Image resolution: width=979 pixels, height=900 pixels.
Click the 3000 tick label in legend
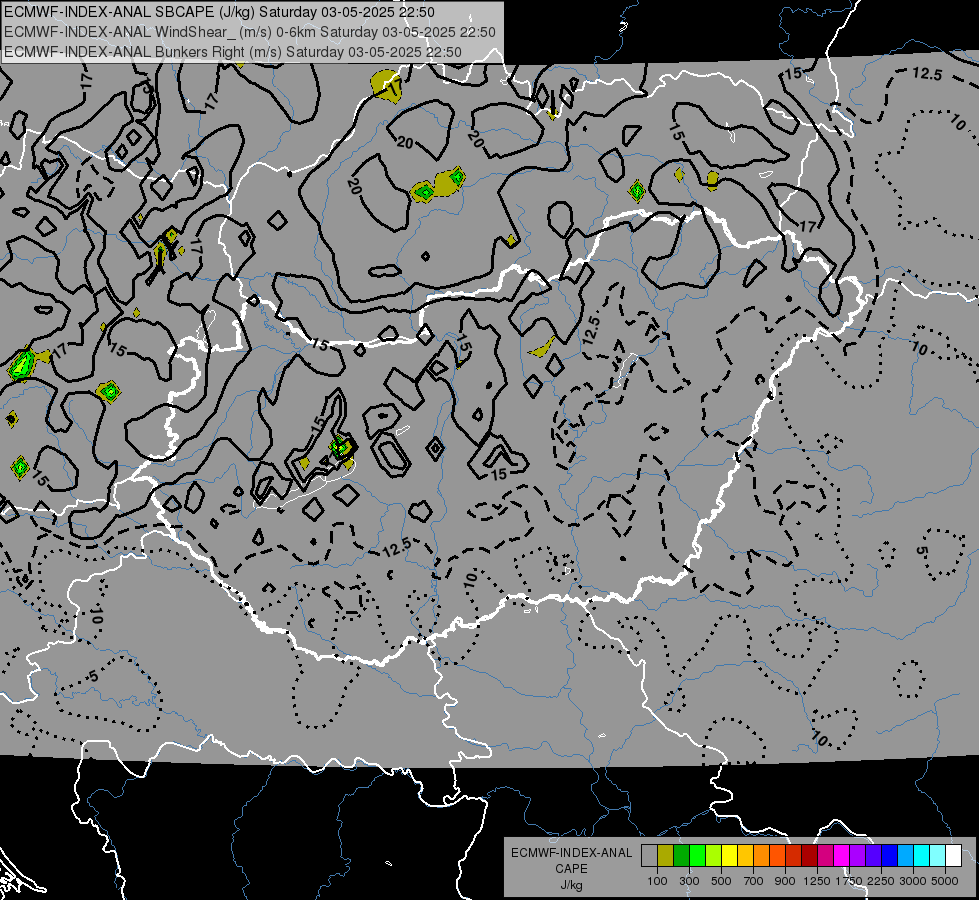(x=913, y=881)
